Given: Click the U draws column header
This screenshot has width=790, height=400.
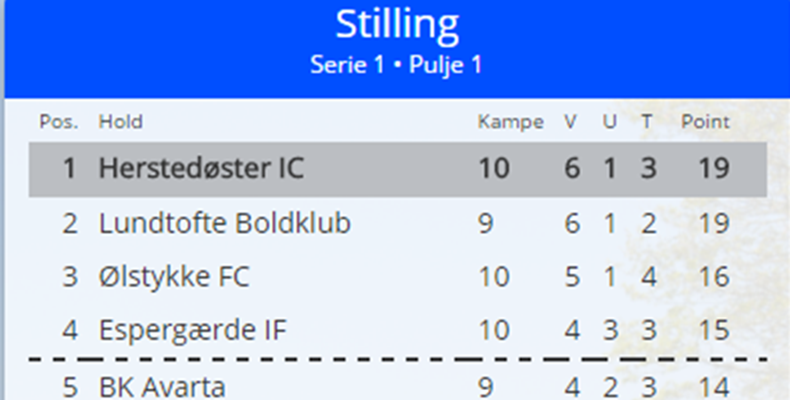Looking at the screenshot, I should point(610,121).
